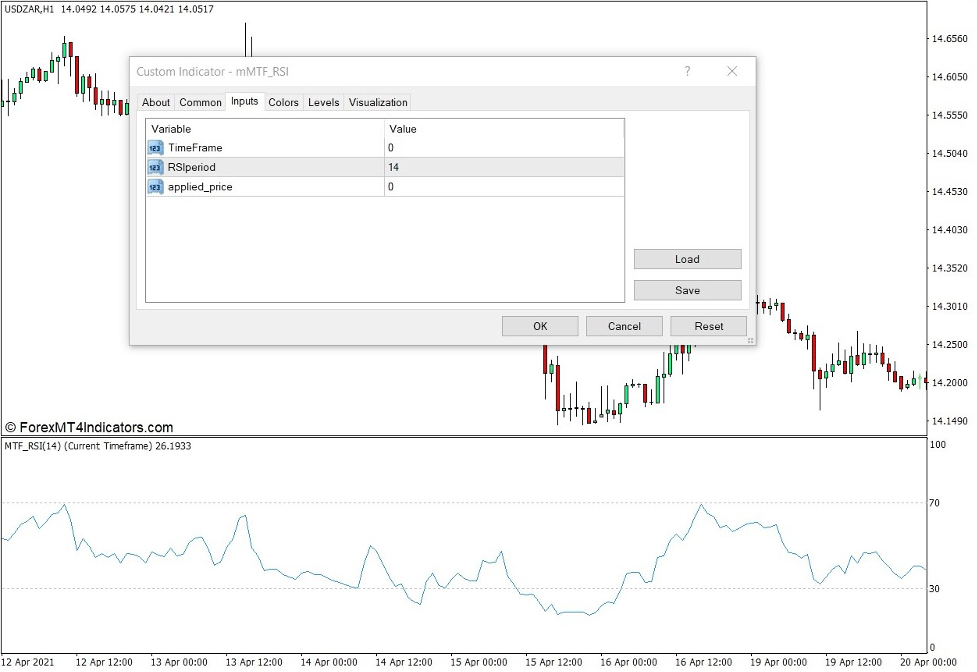Image resolution: width=977 pixels, height=672 pixels.
Task: Click the dialog resize grip corner
Action: coord(750,341)
